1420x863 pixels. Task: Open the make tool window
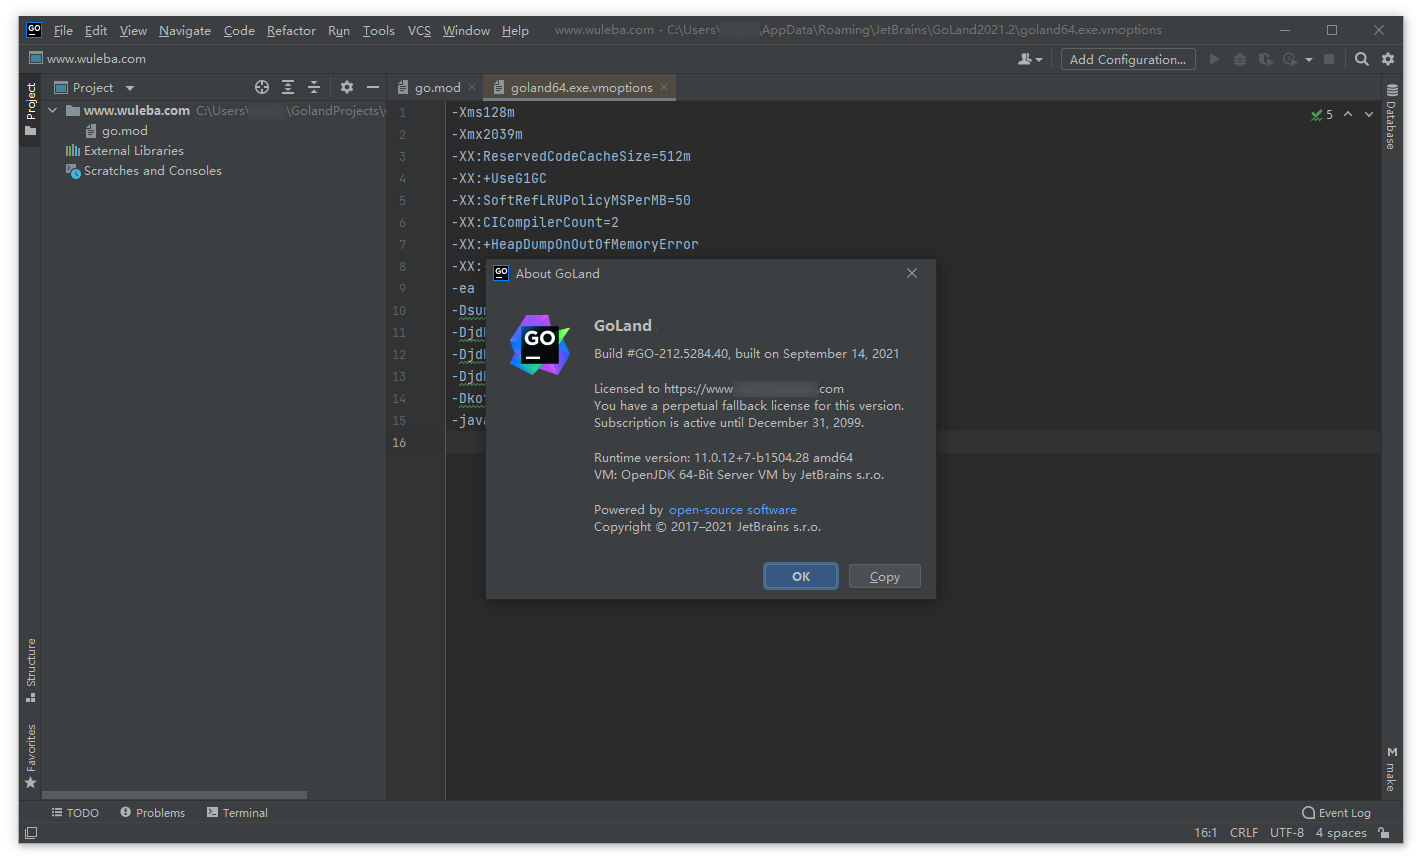click(x=1391, y=768)
